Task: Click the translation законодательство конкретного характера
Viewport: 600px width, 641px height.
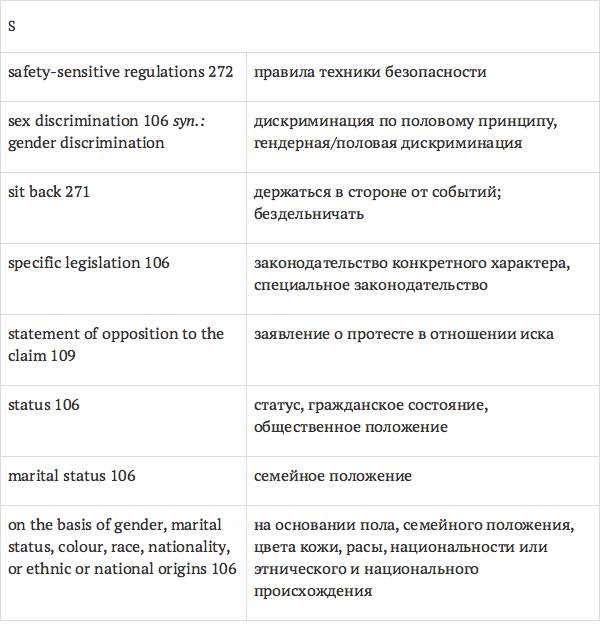Action: 411,263
